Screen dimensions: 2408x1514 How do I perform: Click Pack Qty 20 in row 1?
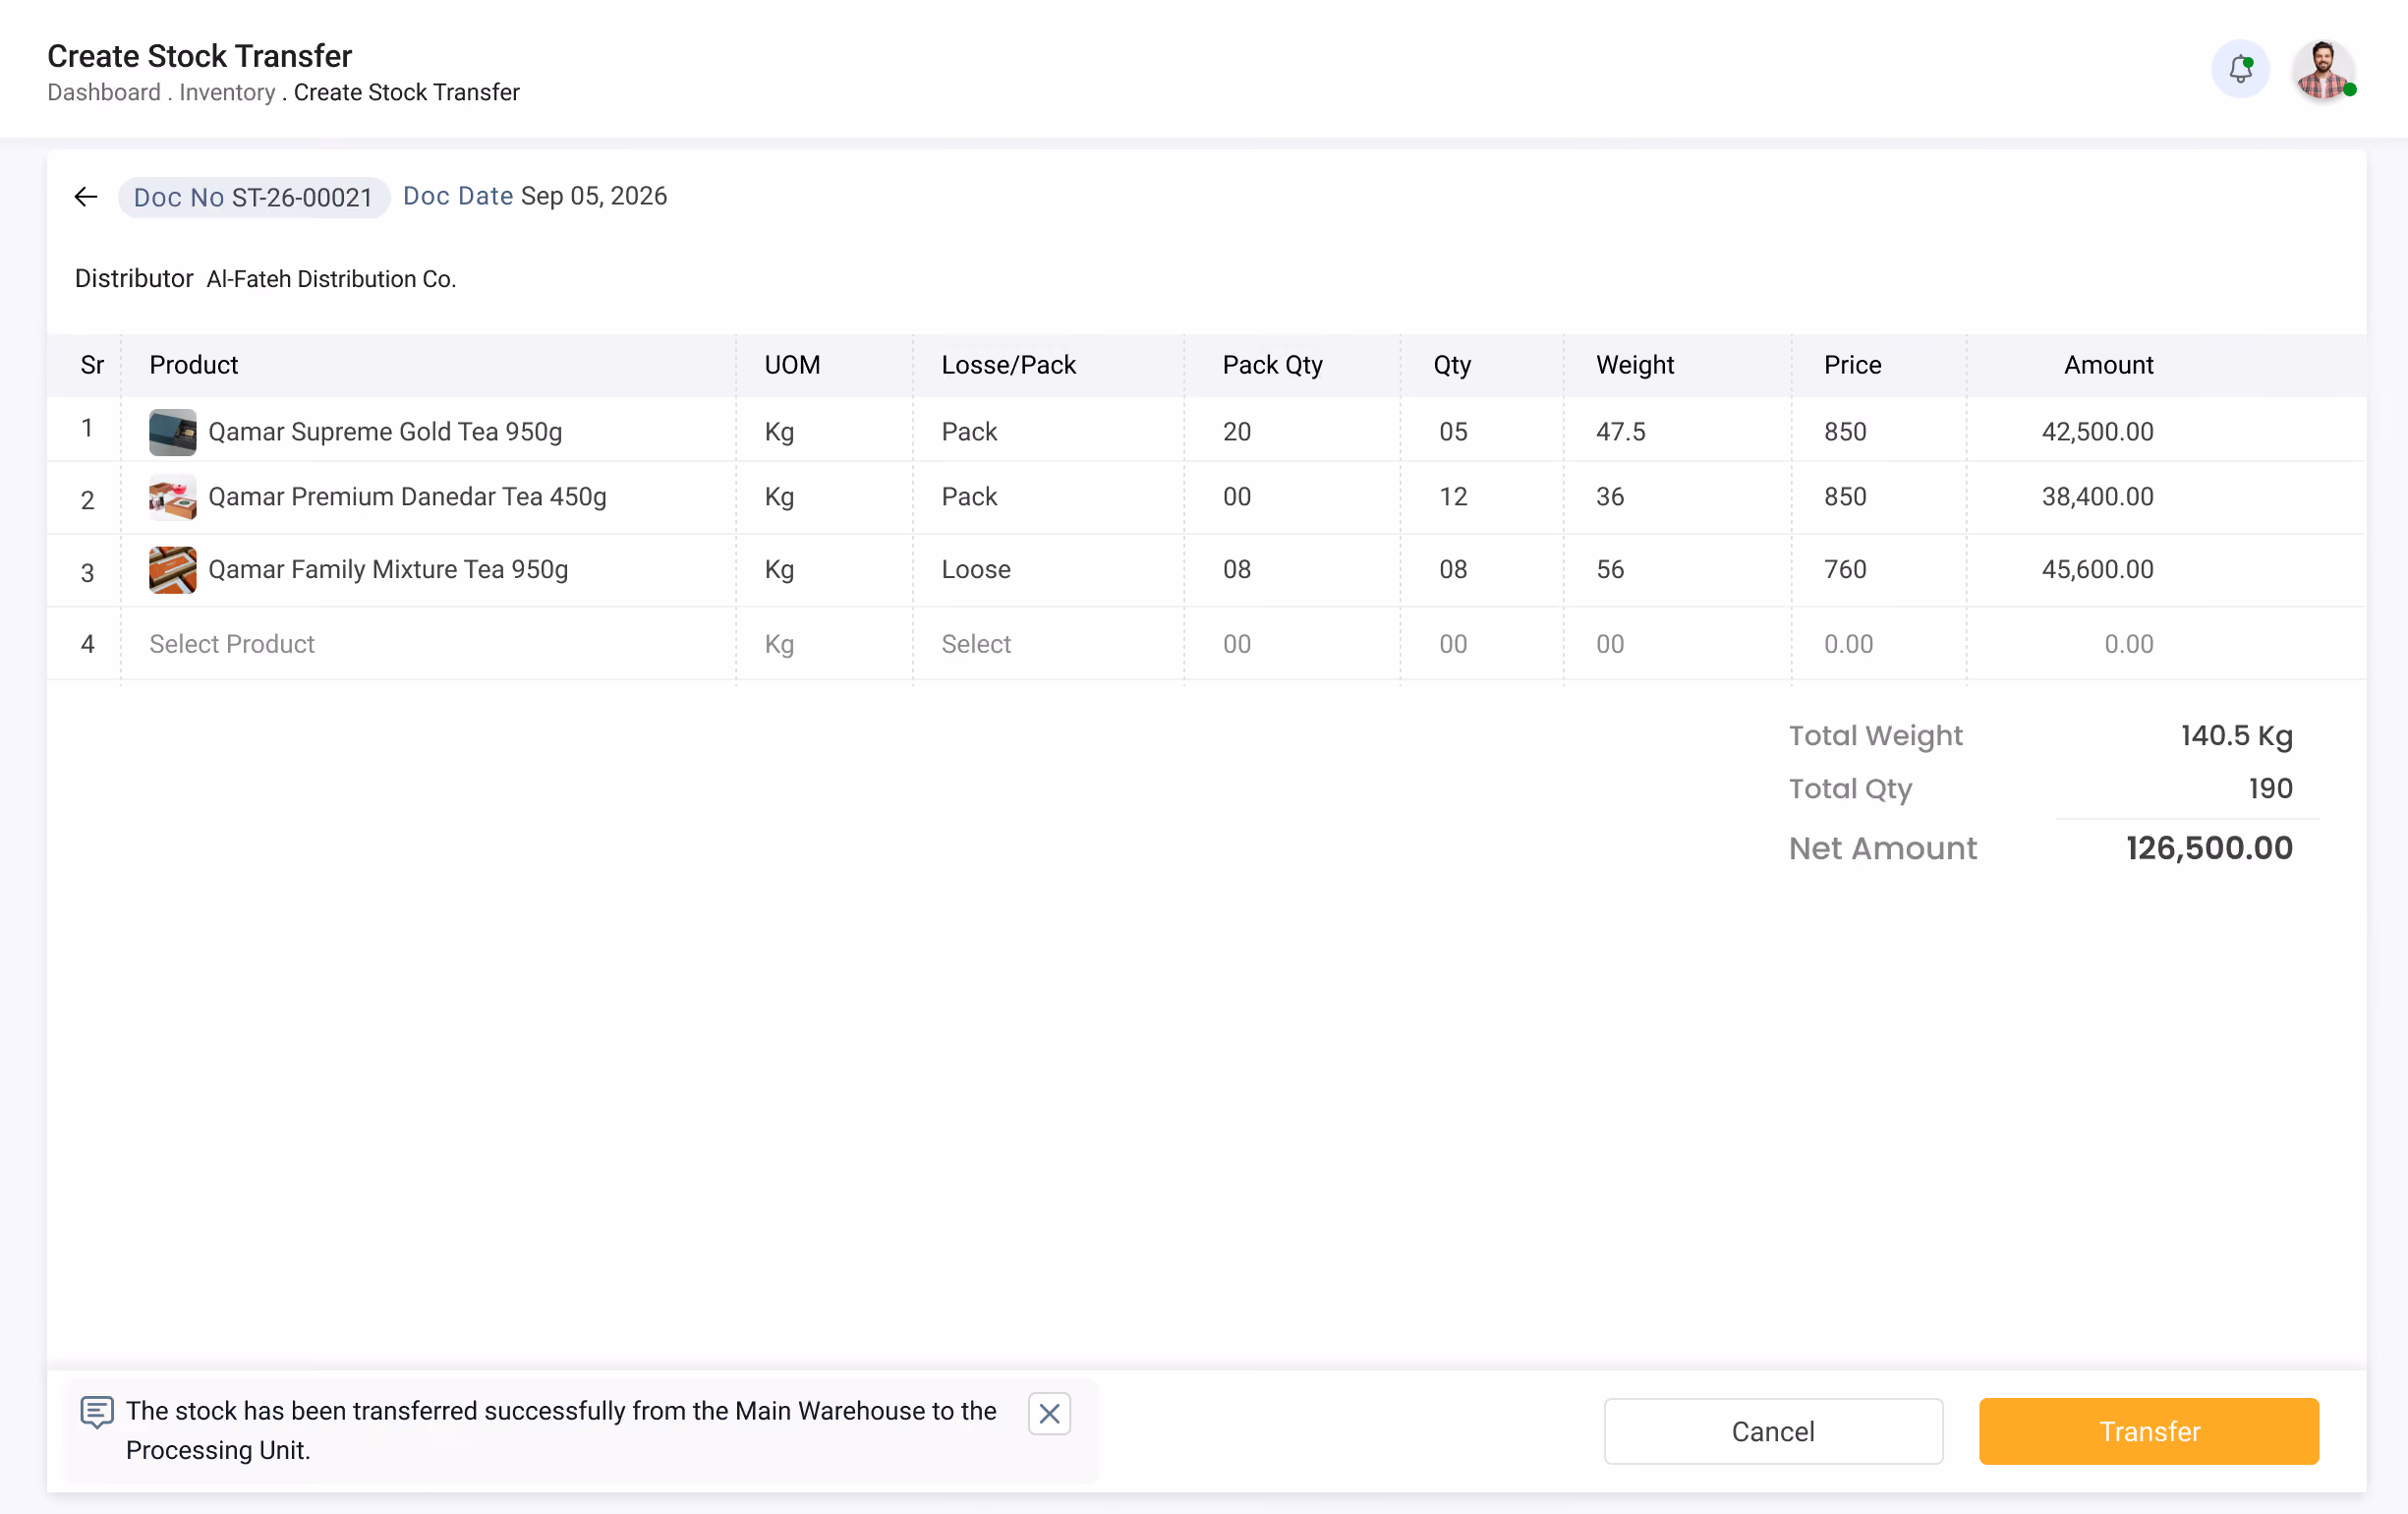(x=1237, y=432)
